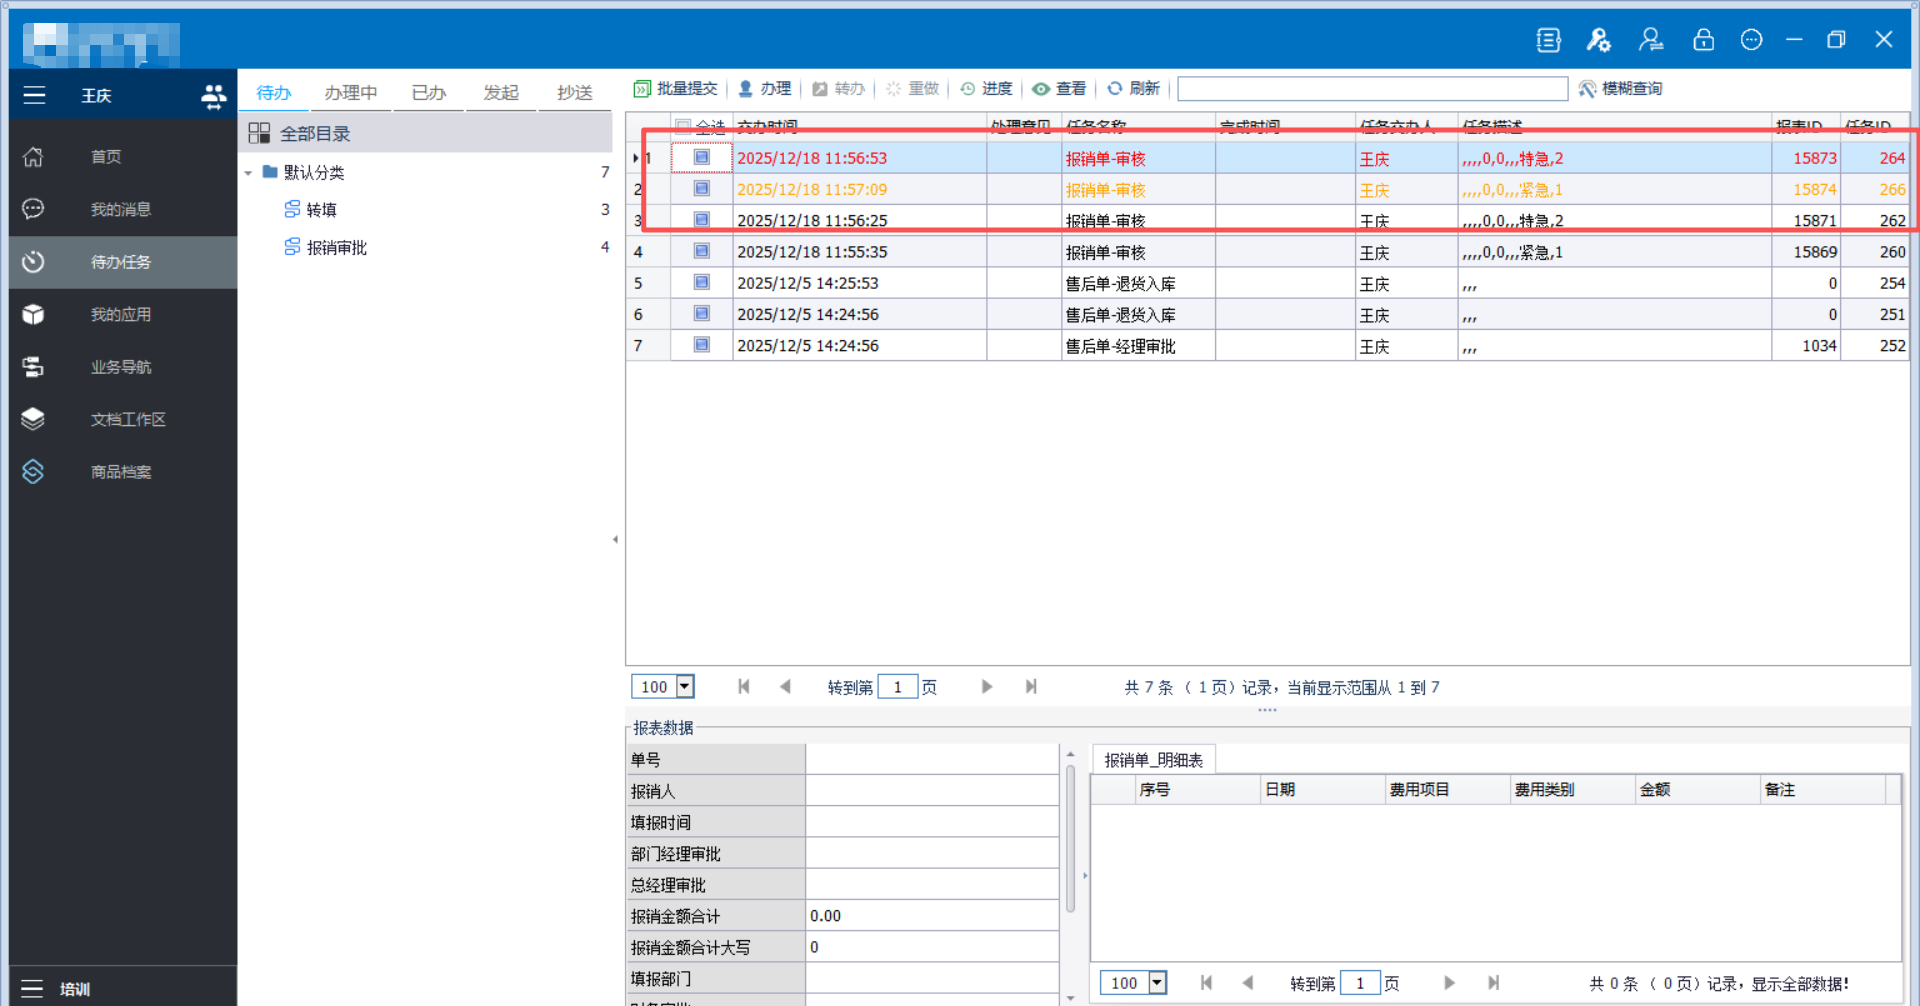Click the 办理 button in toolbar

coord(765,89)
